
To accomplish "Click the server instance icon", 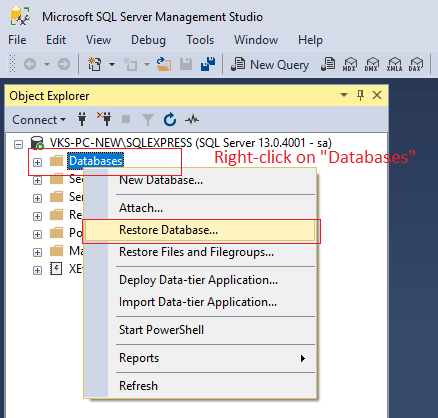I will click(37, 143).
